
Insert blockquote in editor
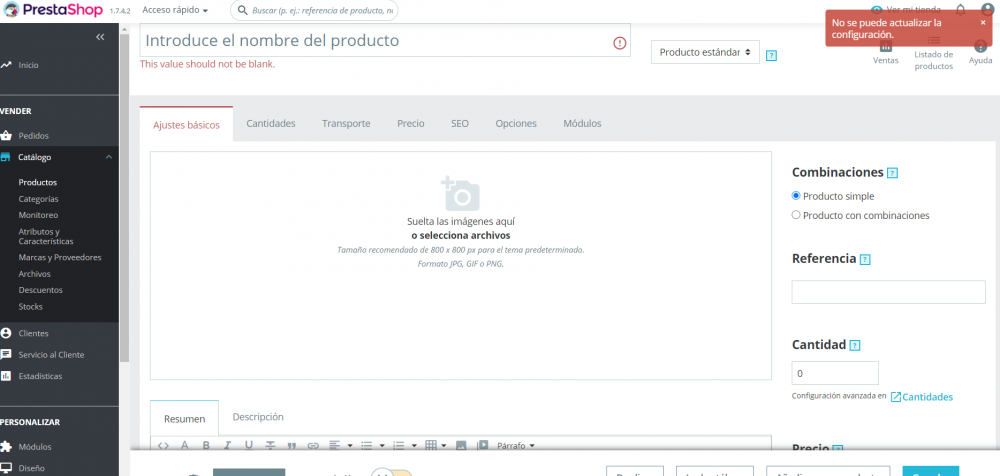coord(292,445)
